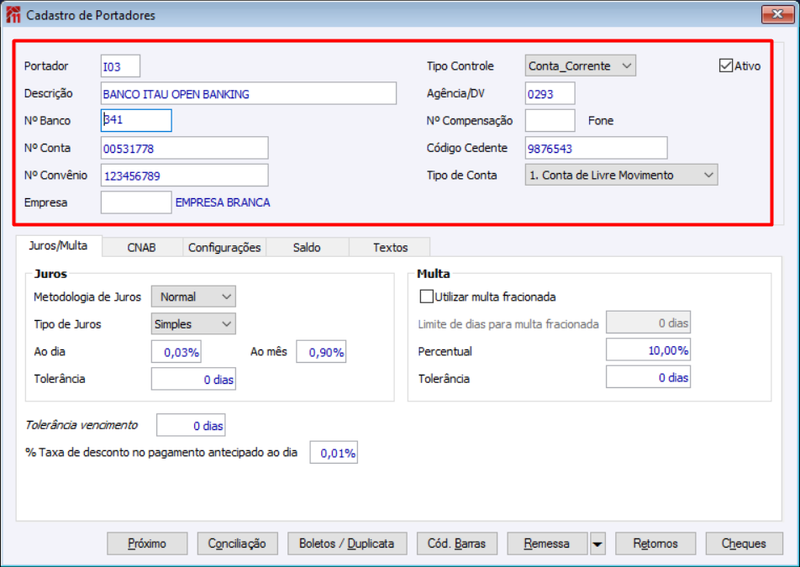Viewport: 800px width, 567px height.
Task: Click the Juros Tolerância field
Action: point(193,379)
